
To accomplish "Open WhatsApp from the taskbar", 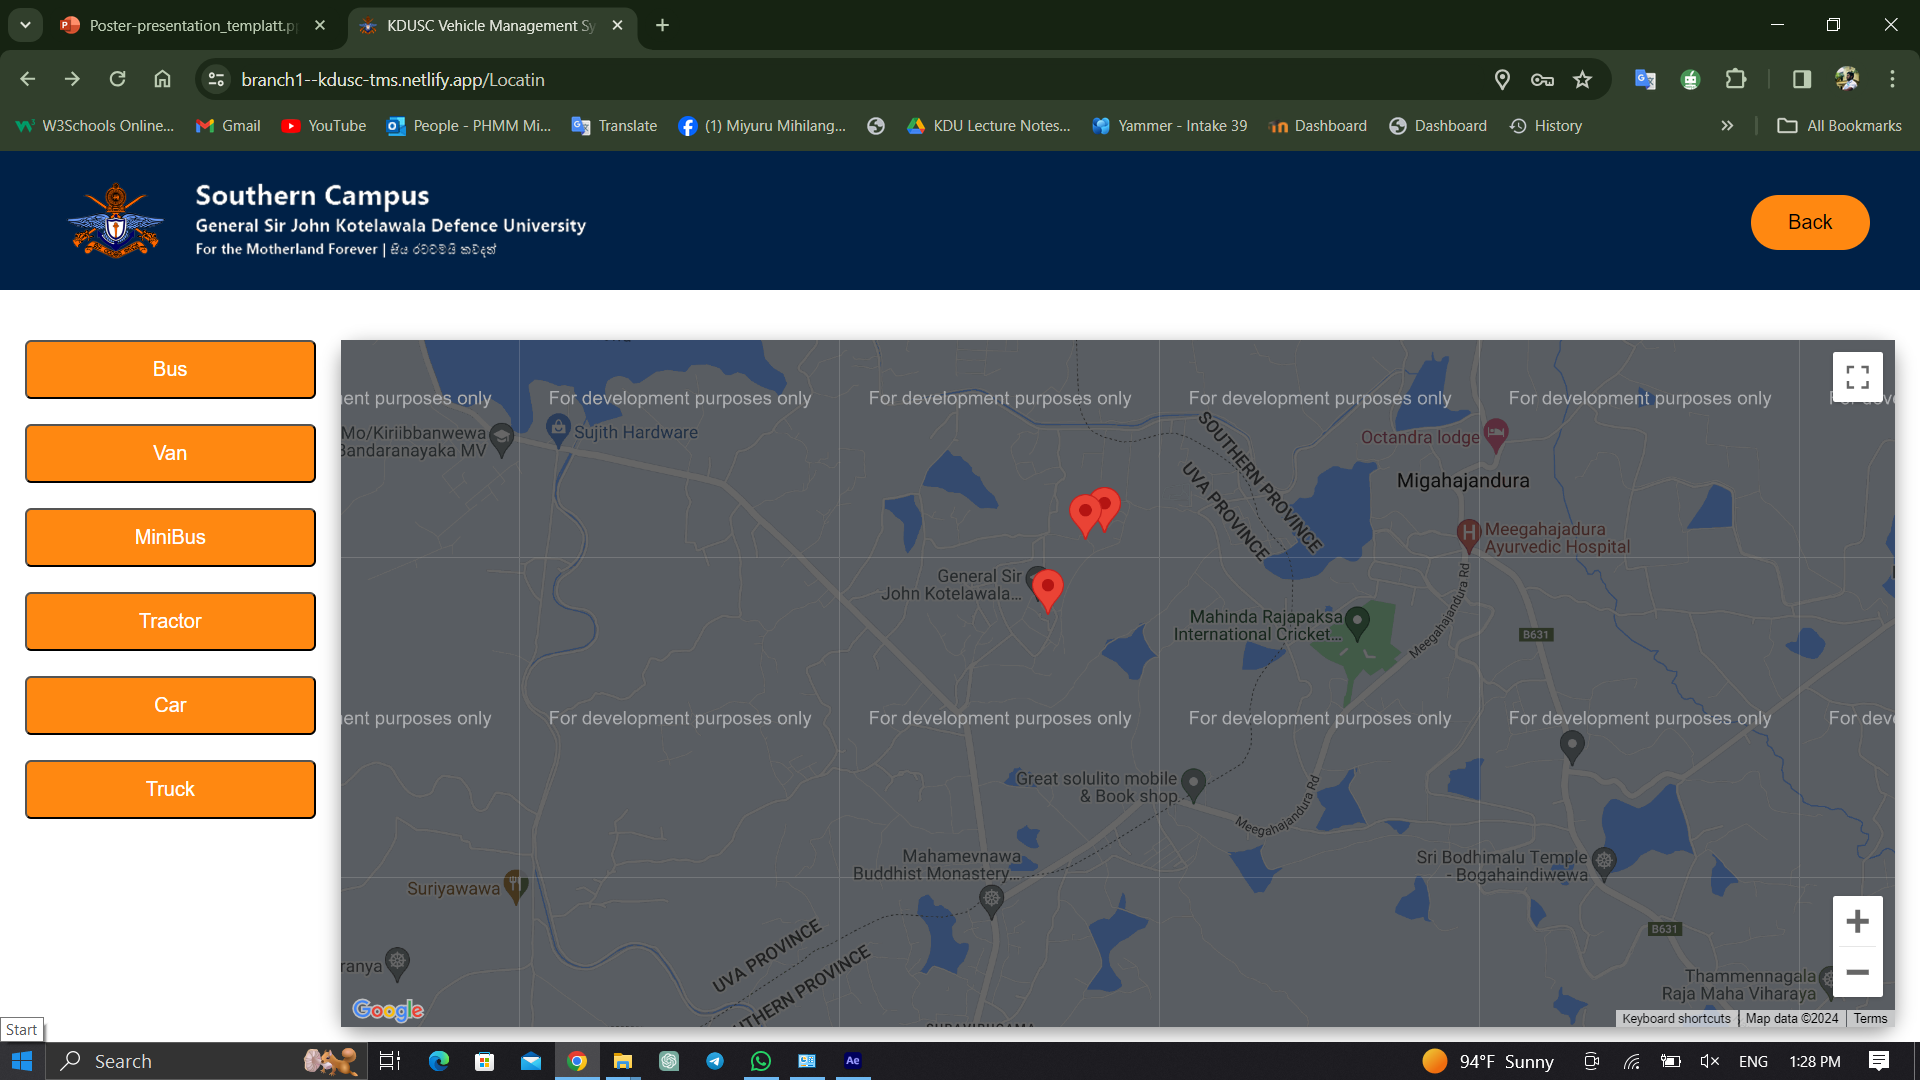I will pos(761,1061).
